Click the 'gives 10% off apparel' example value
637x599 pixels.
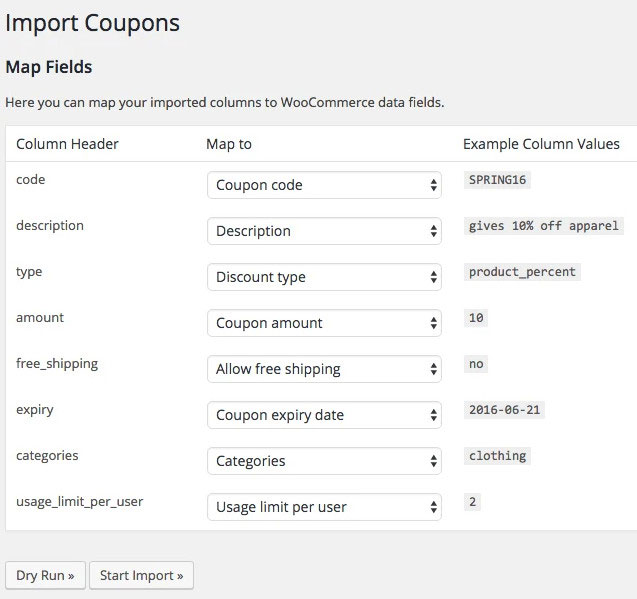pos(545,226)
